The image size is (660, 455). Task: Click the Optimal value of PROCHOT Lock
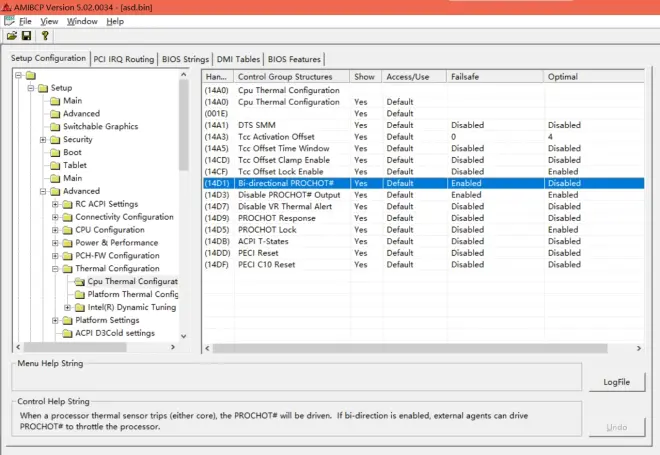pos(563,230)
